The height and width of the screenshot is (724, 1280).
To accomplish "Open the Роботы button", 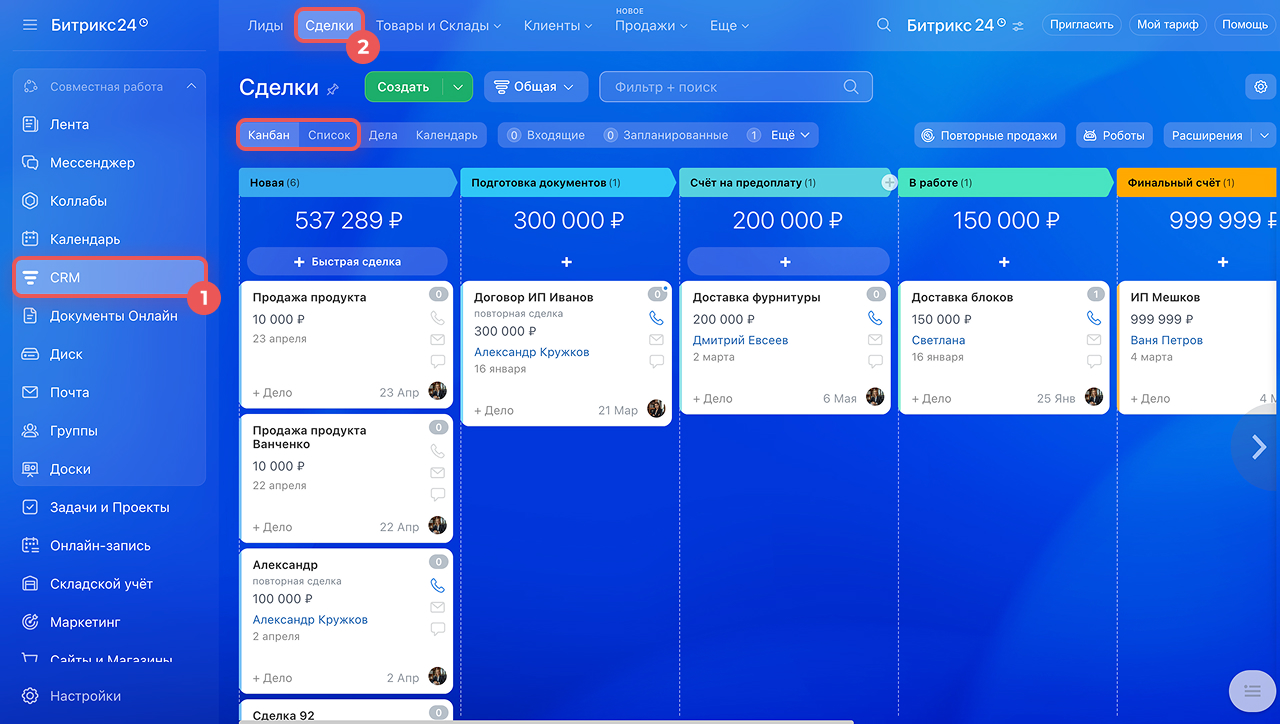I will [1114, 135].
